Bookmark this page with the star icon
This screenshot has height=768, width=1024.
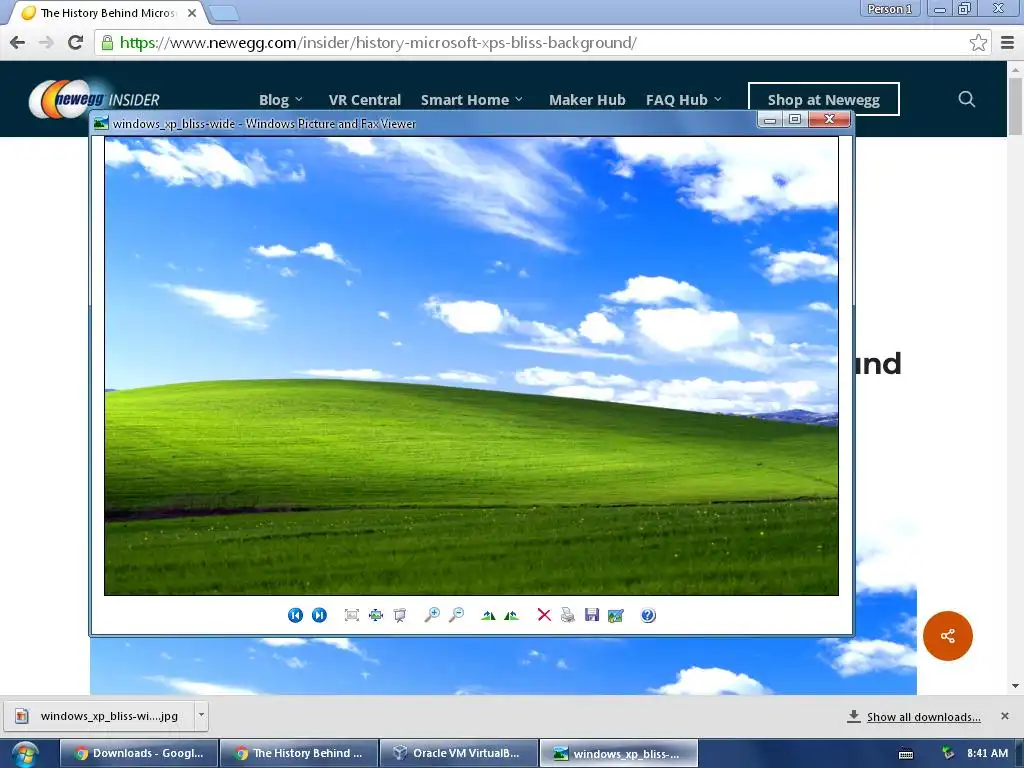coord(978,43)
